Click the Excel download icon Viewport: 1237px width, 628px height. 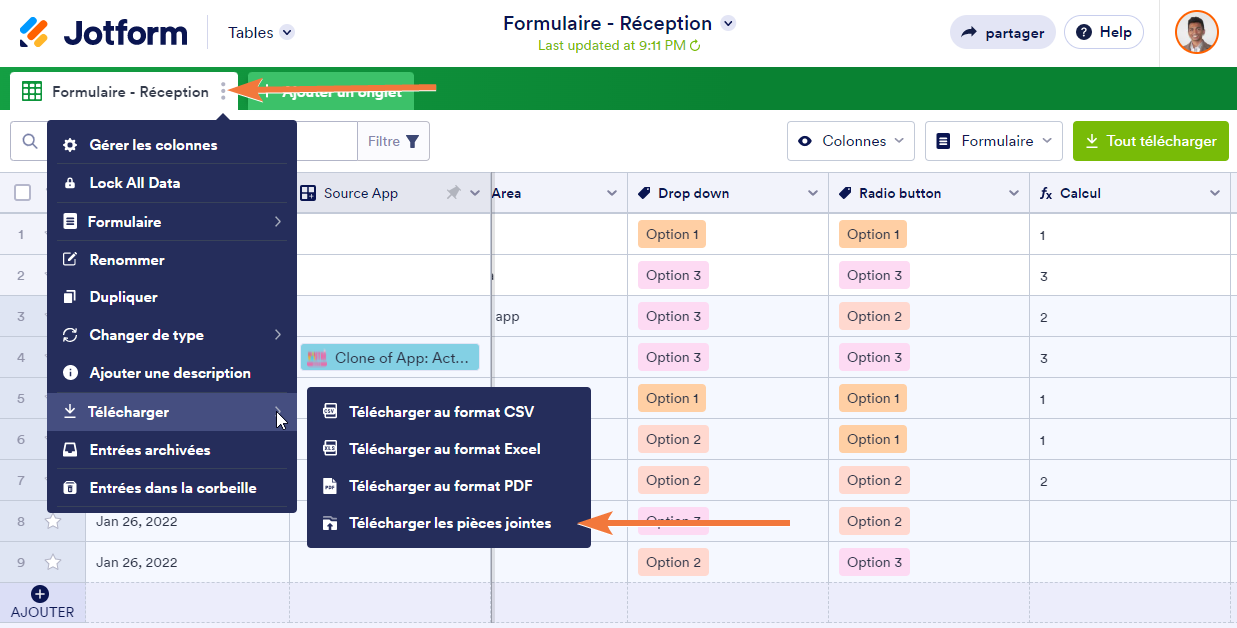329,449
